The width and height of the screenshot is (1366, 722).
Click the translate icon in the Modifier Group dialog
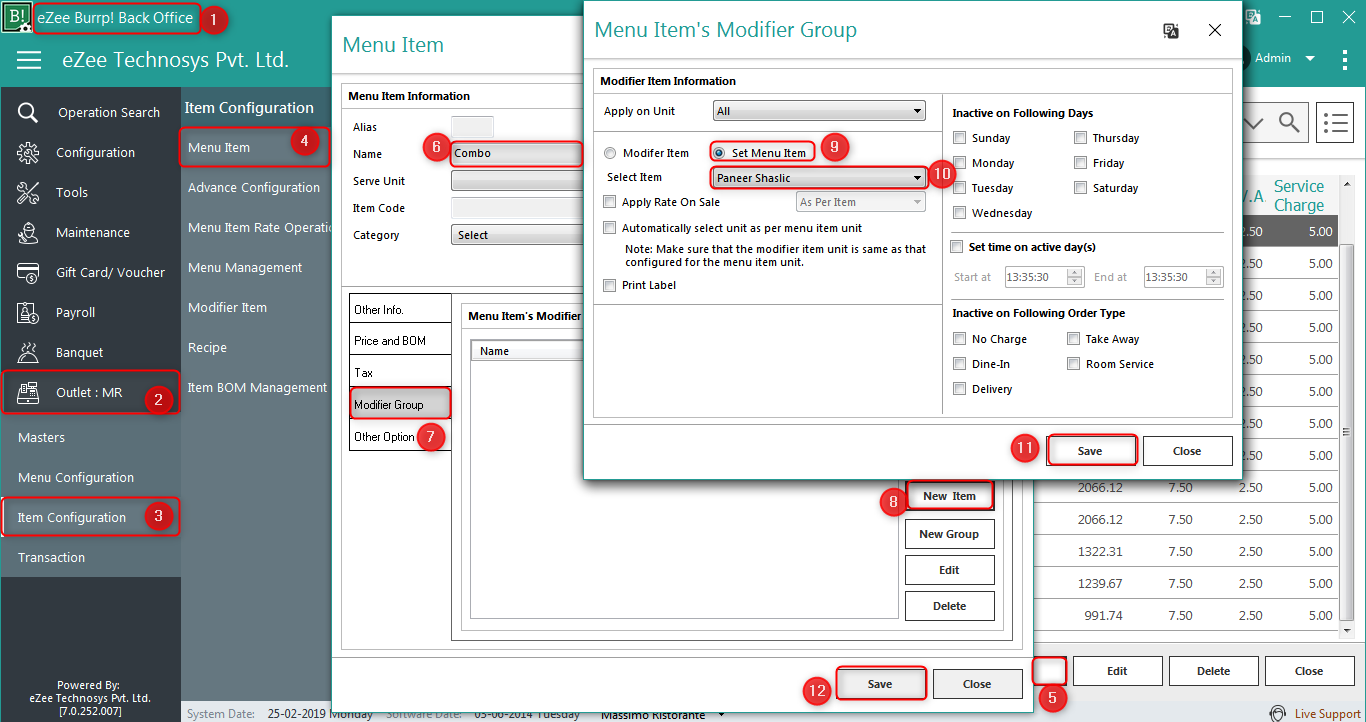[x=1171, y=31]
